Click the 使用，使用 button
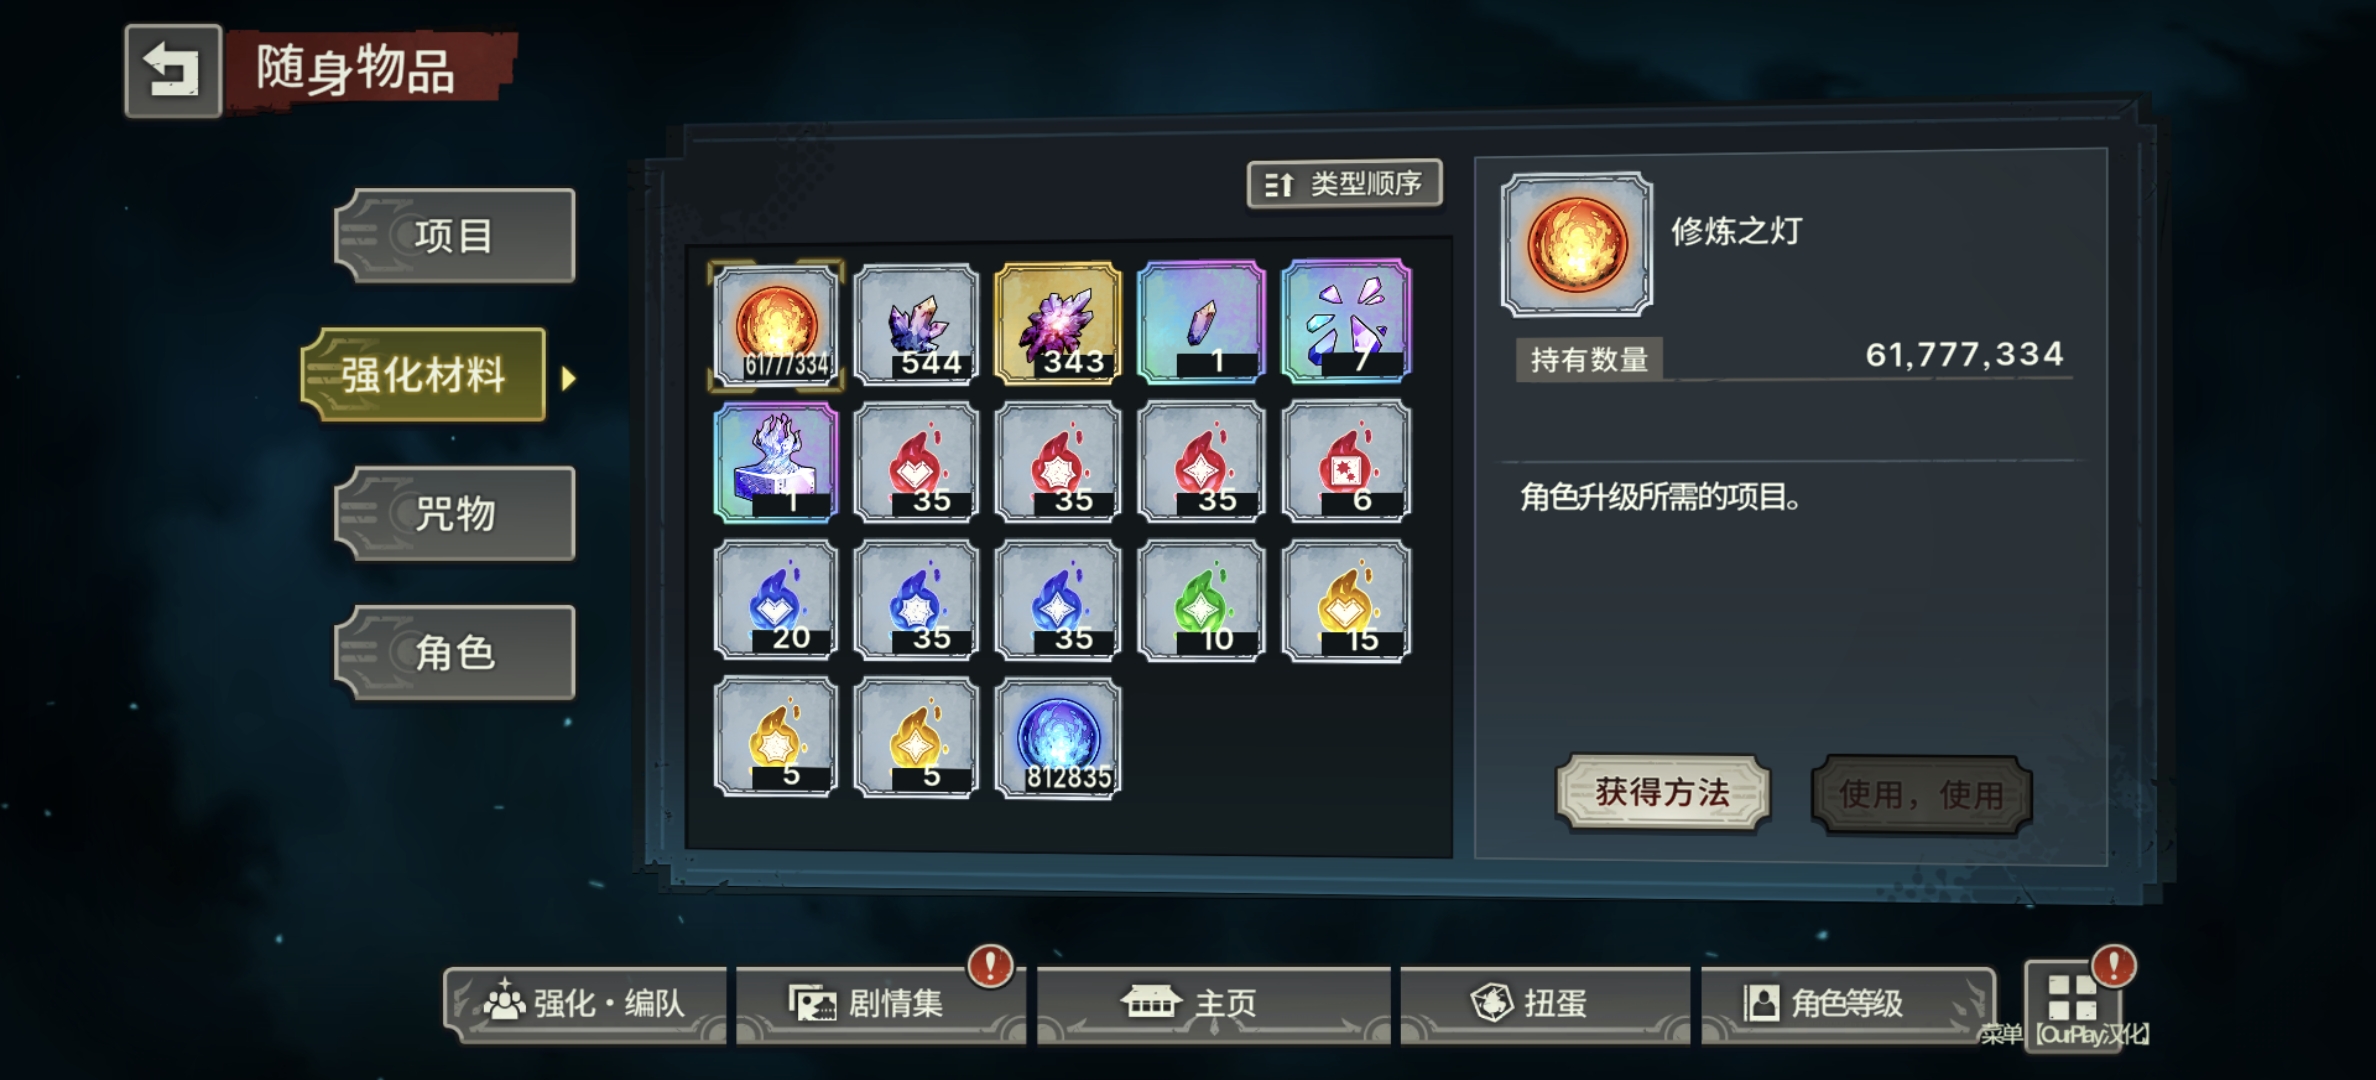 point(1922,795)
